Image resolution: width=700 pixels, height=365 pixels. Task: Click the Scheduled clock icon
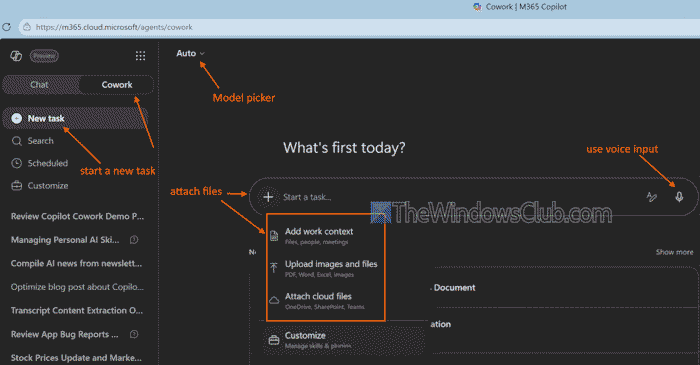[x=17, y=163]
